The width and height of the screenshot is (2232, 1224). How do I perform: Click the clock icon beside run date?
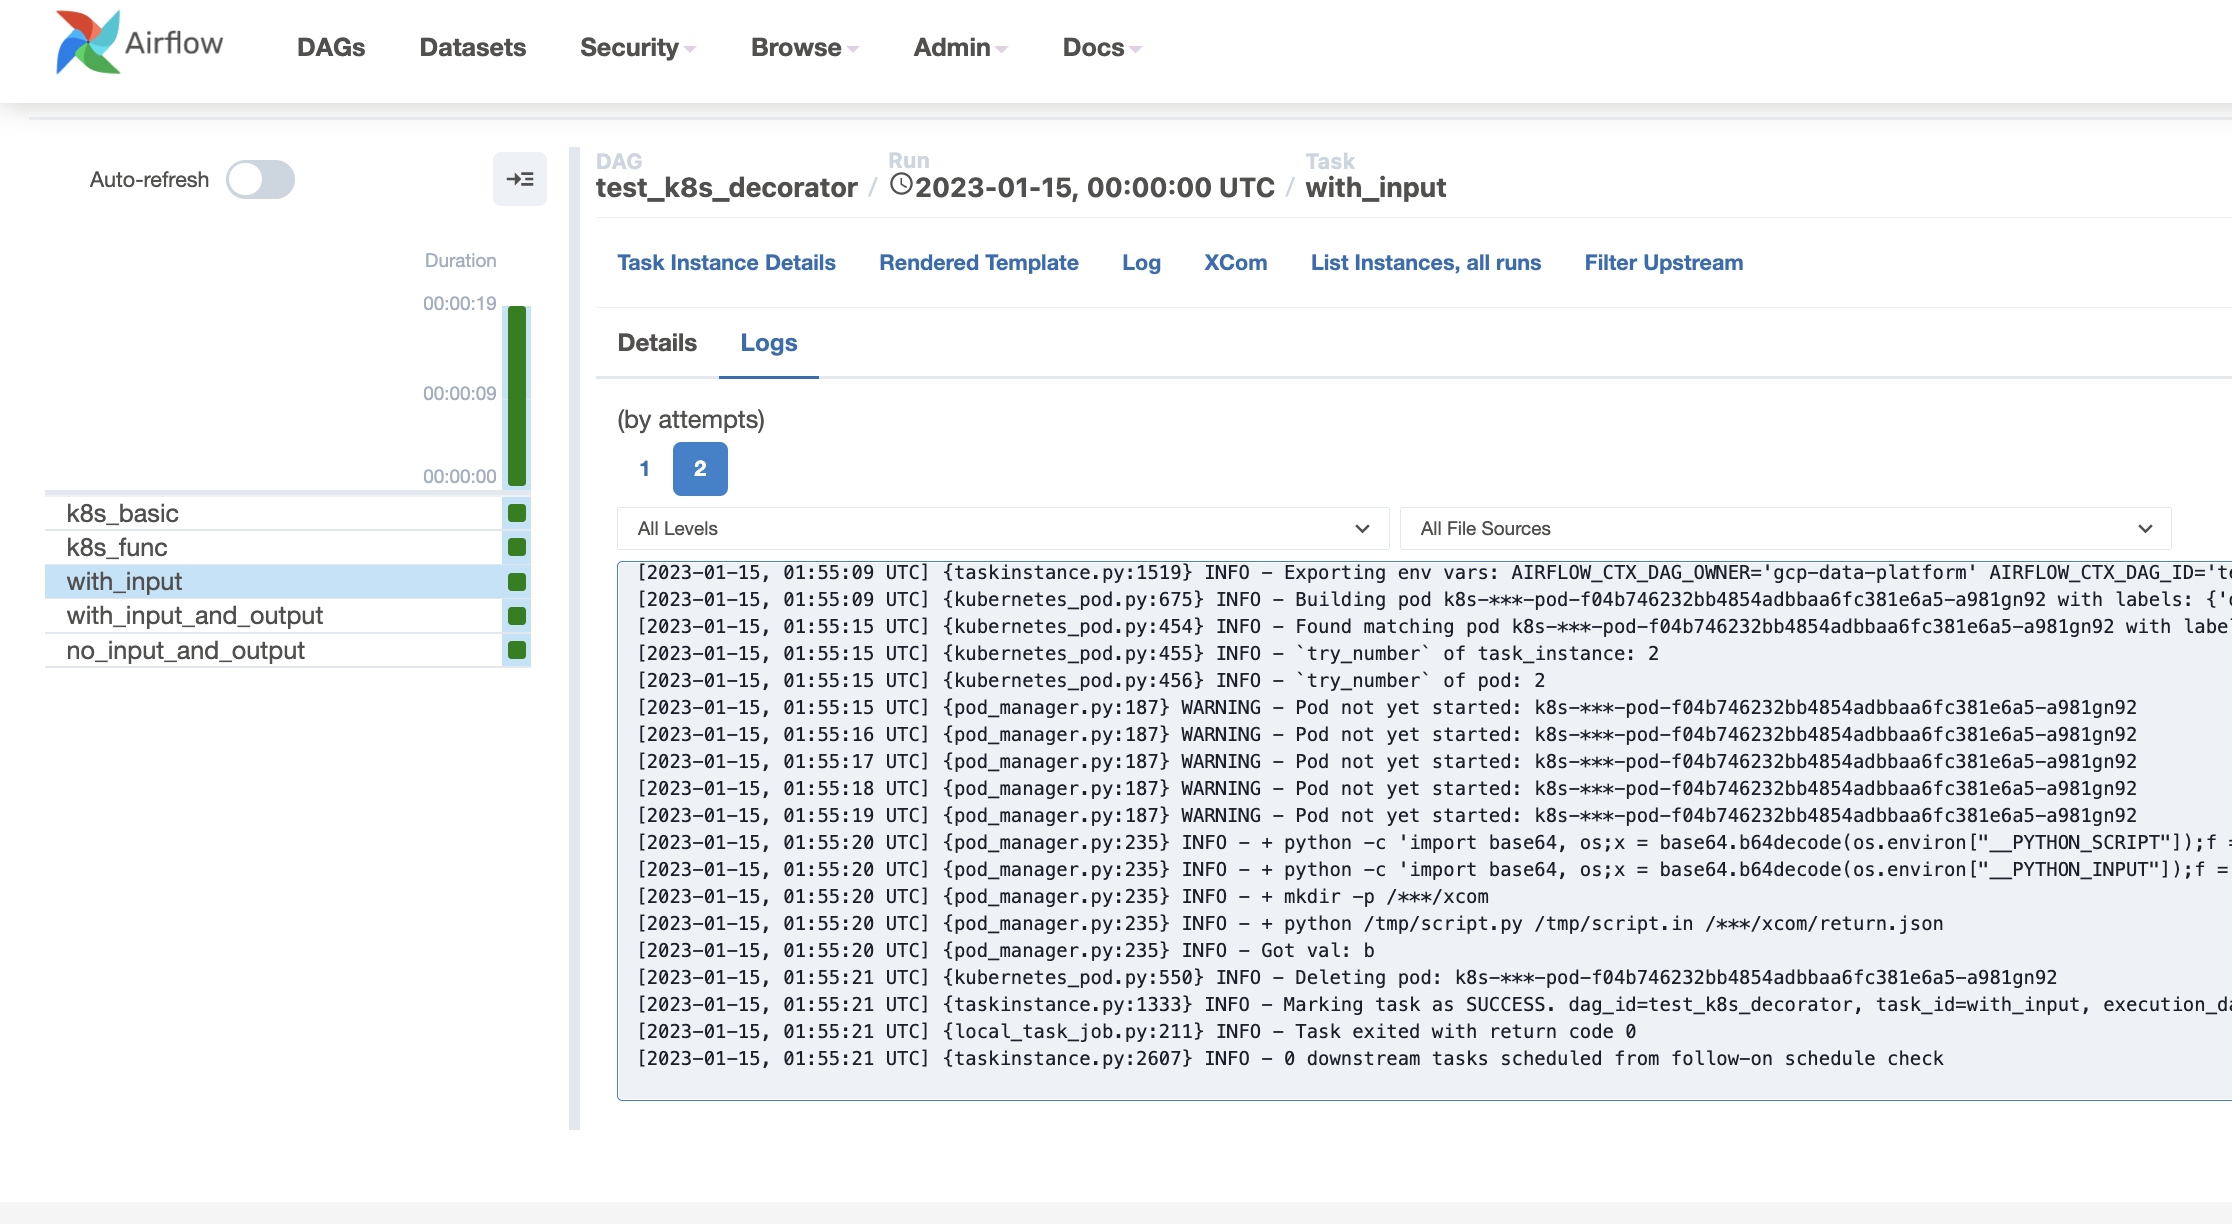(x=901, y=185)
